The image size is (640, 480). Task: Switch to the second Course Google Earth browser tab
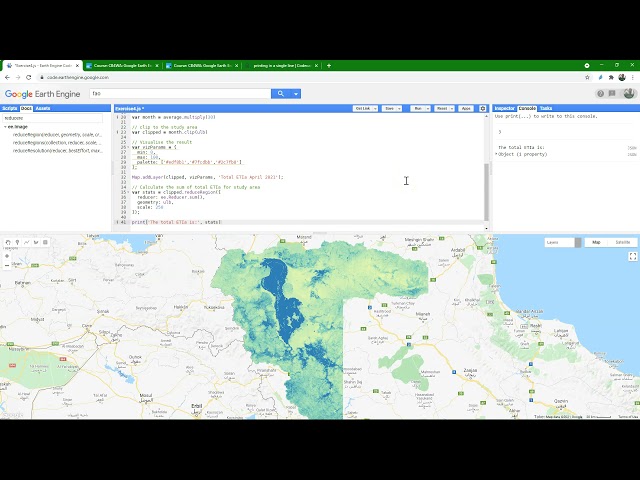[x=202, y=65]
